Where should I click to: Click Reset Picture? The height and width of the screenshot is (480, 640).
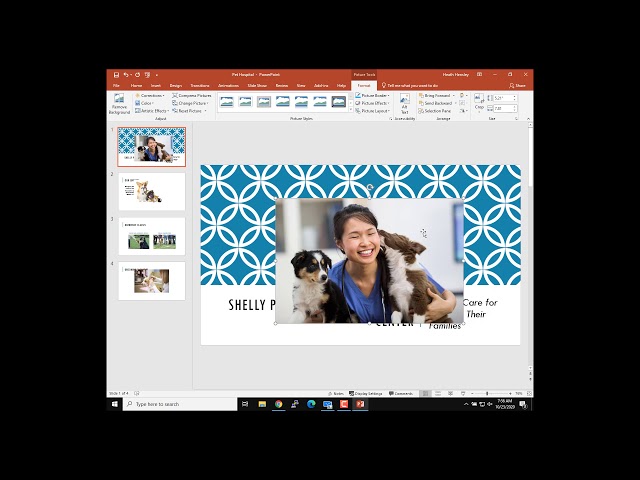pos(189,111)
